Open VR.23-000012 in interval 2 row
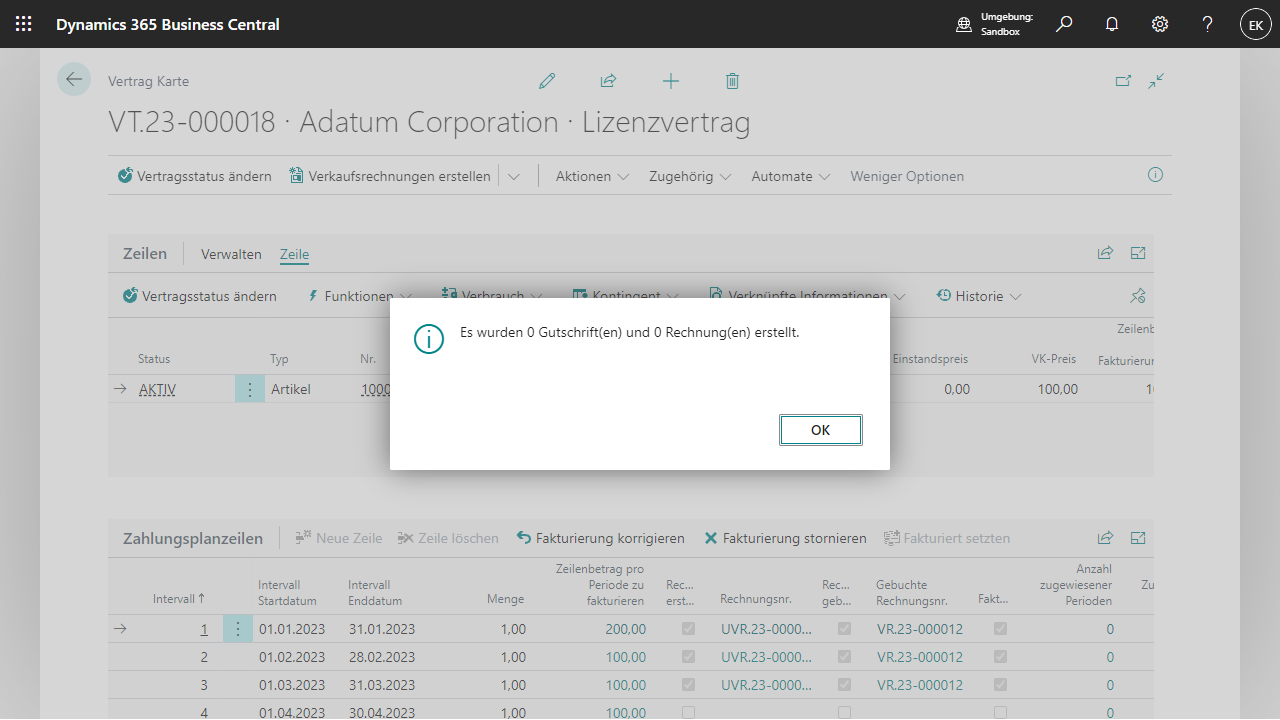1280x720 pixels. click(x=920, y=657)
